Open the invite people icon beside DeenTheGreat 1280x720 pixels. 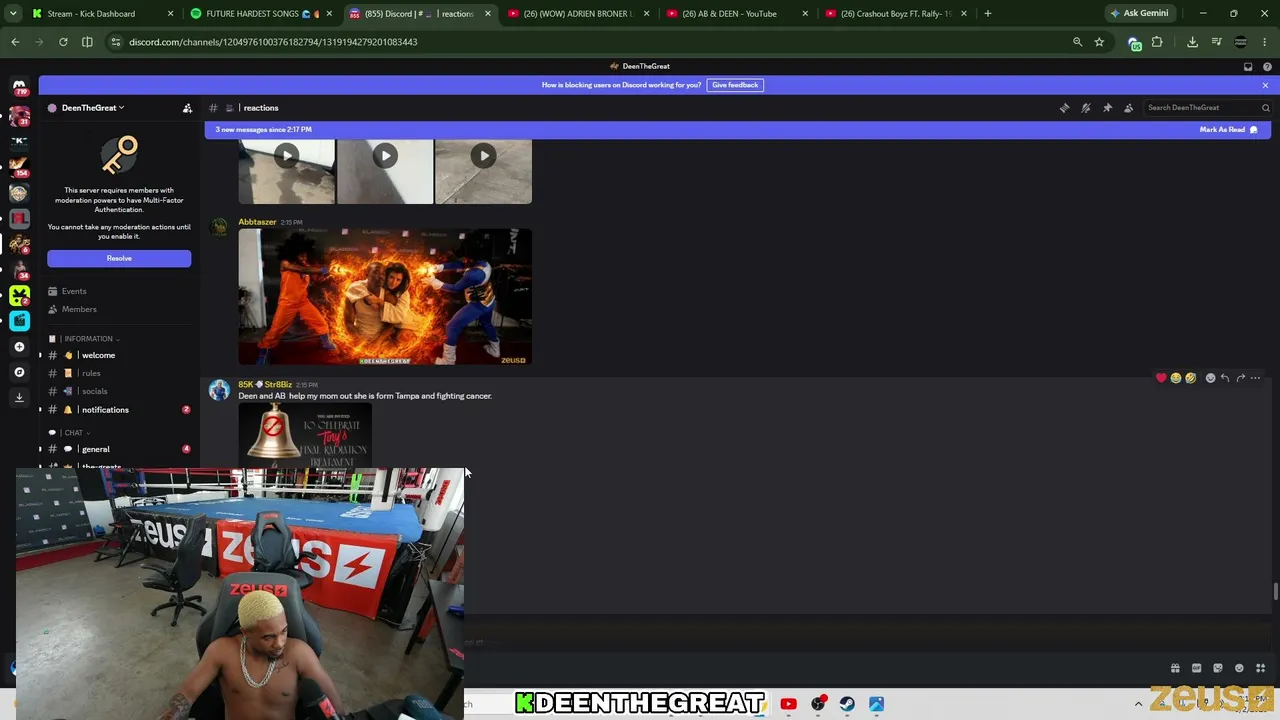click(187, 108)
